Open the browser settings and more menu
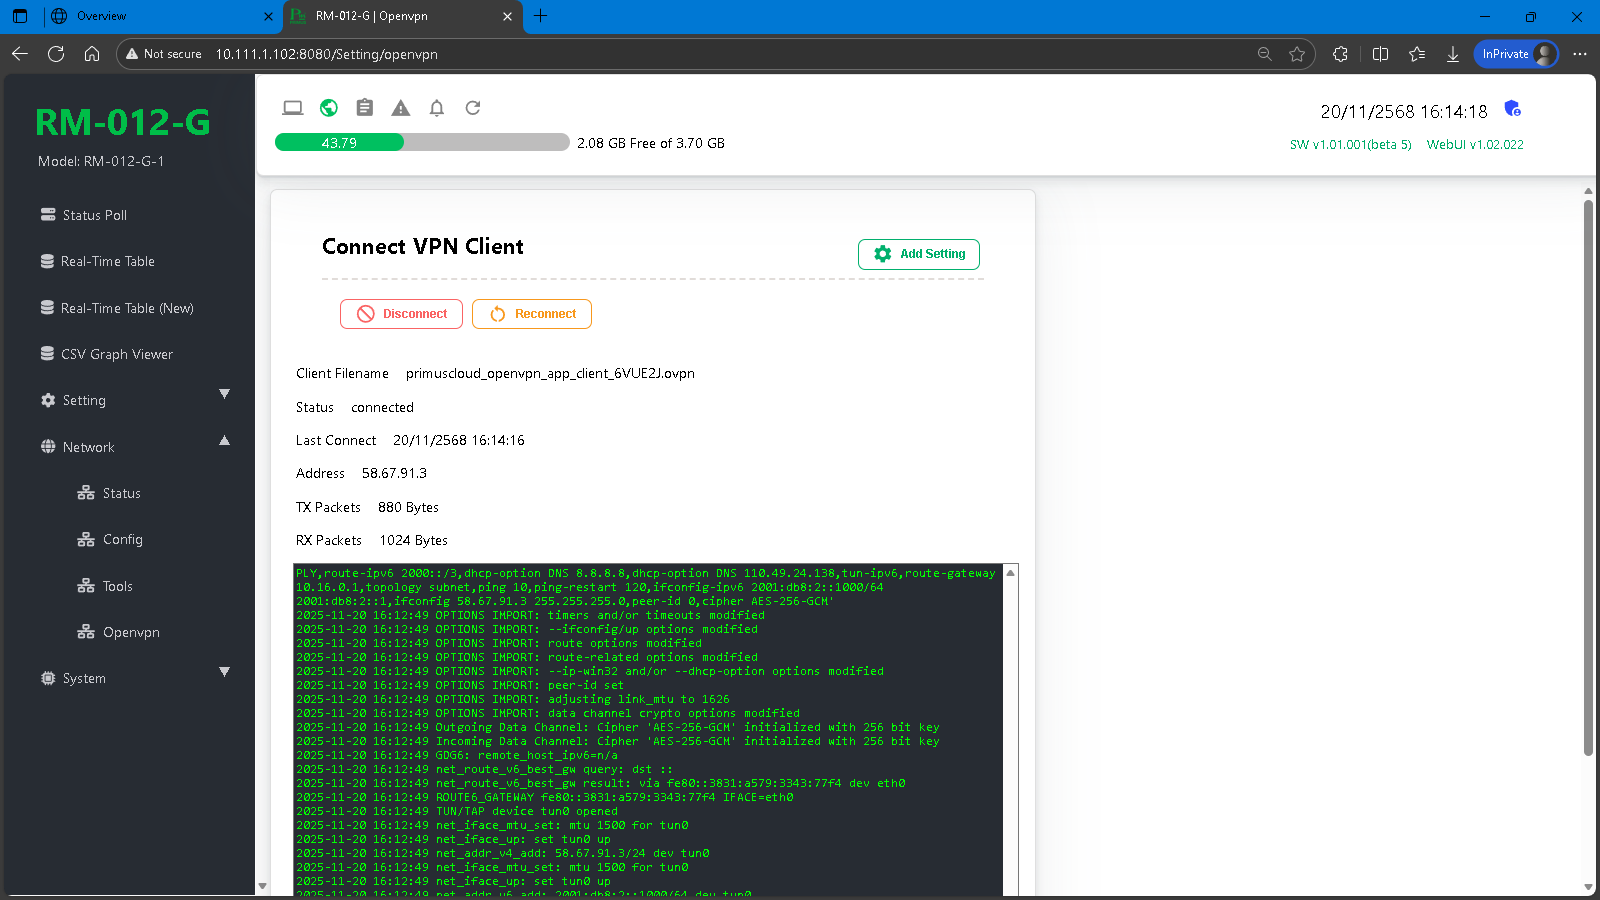 coord(1580,54)
